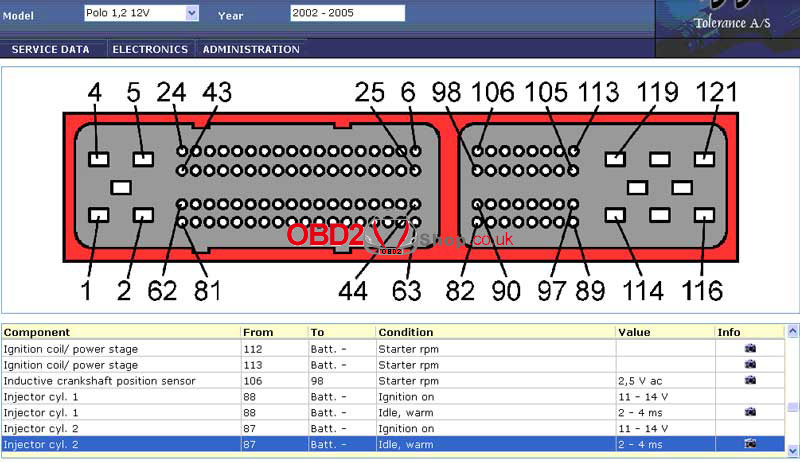Switch to the SERVICE DATA tab
The width and height of the screenshot is (800, 462).
pos(50,49)
